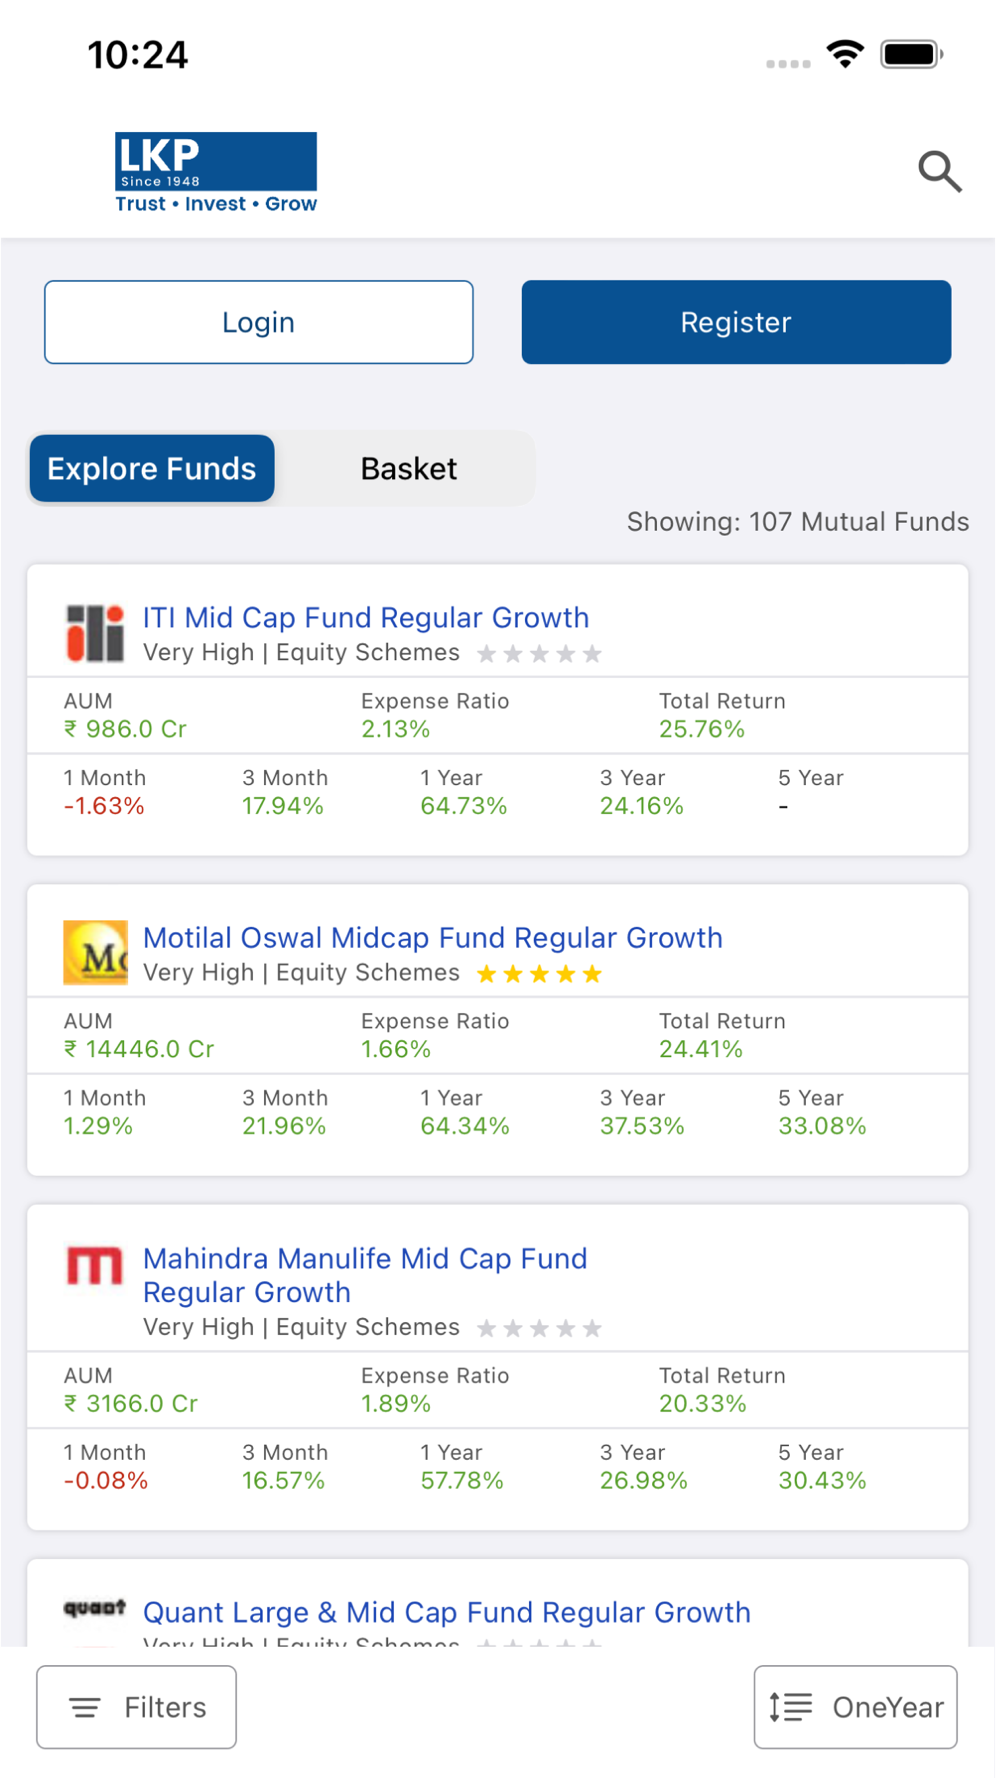Open Quant Large & Mid Cap Fund
1000x1778 pixels.
coord(446,1612)
